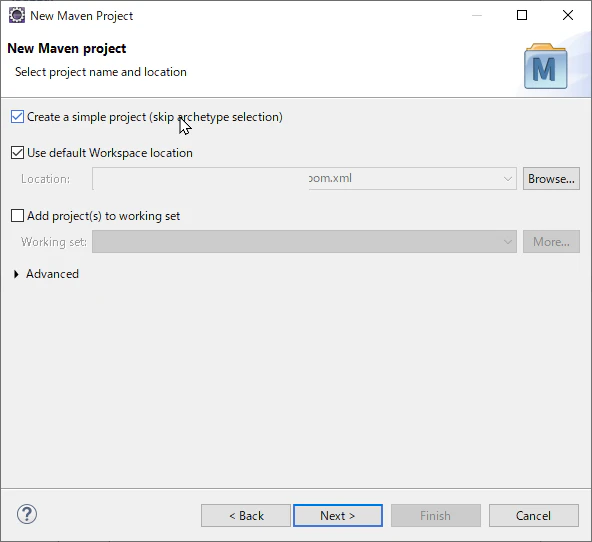
Task: Open the Location dropdown arrow
Action: 508,179
